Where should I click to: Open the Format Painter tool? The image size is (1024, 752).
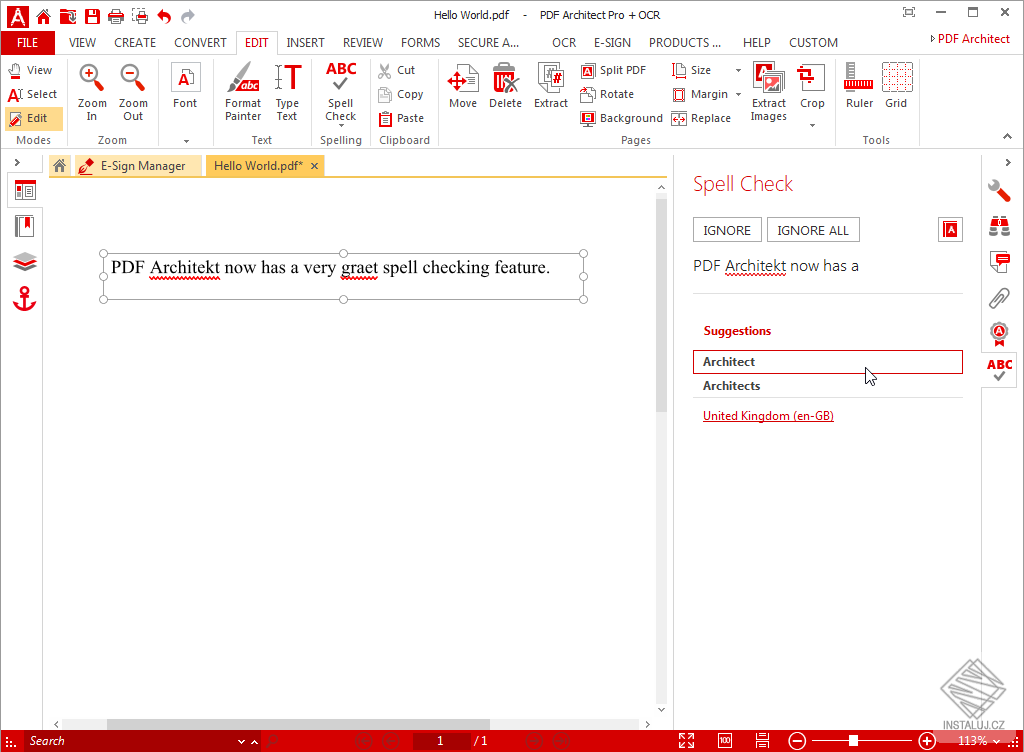(243, 91)
